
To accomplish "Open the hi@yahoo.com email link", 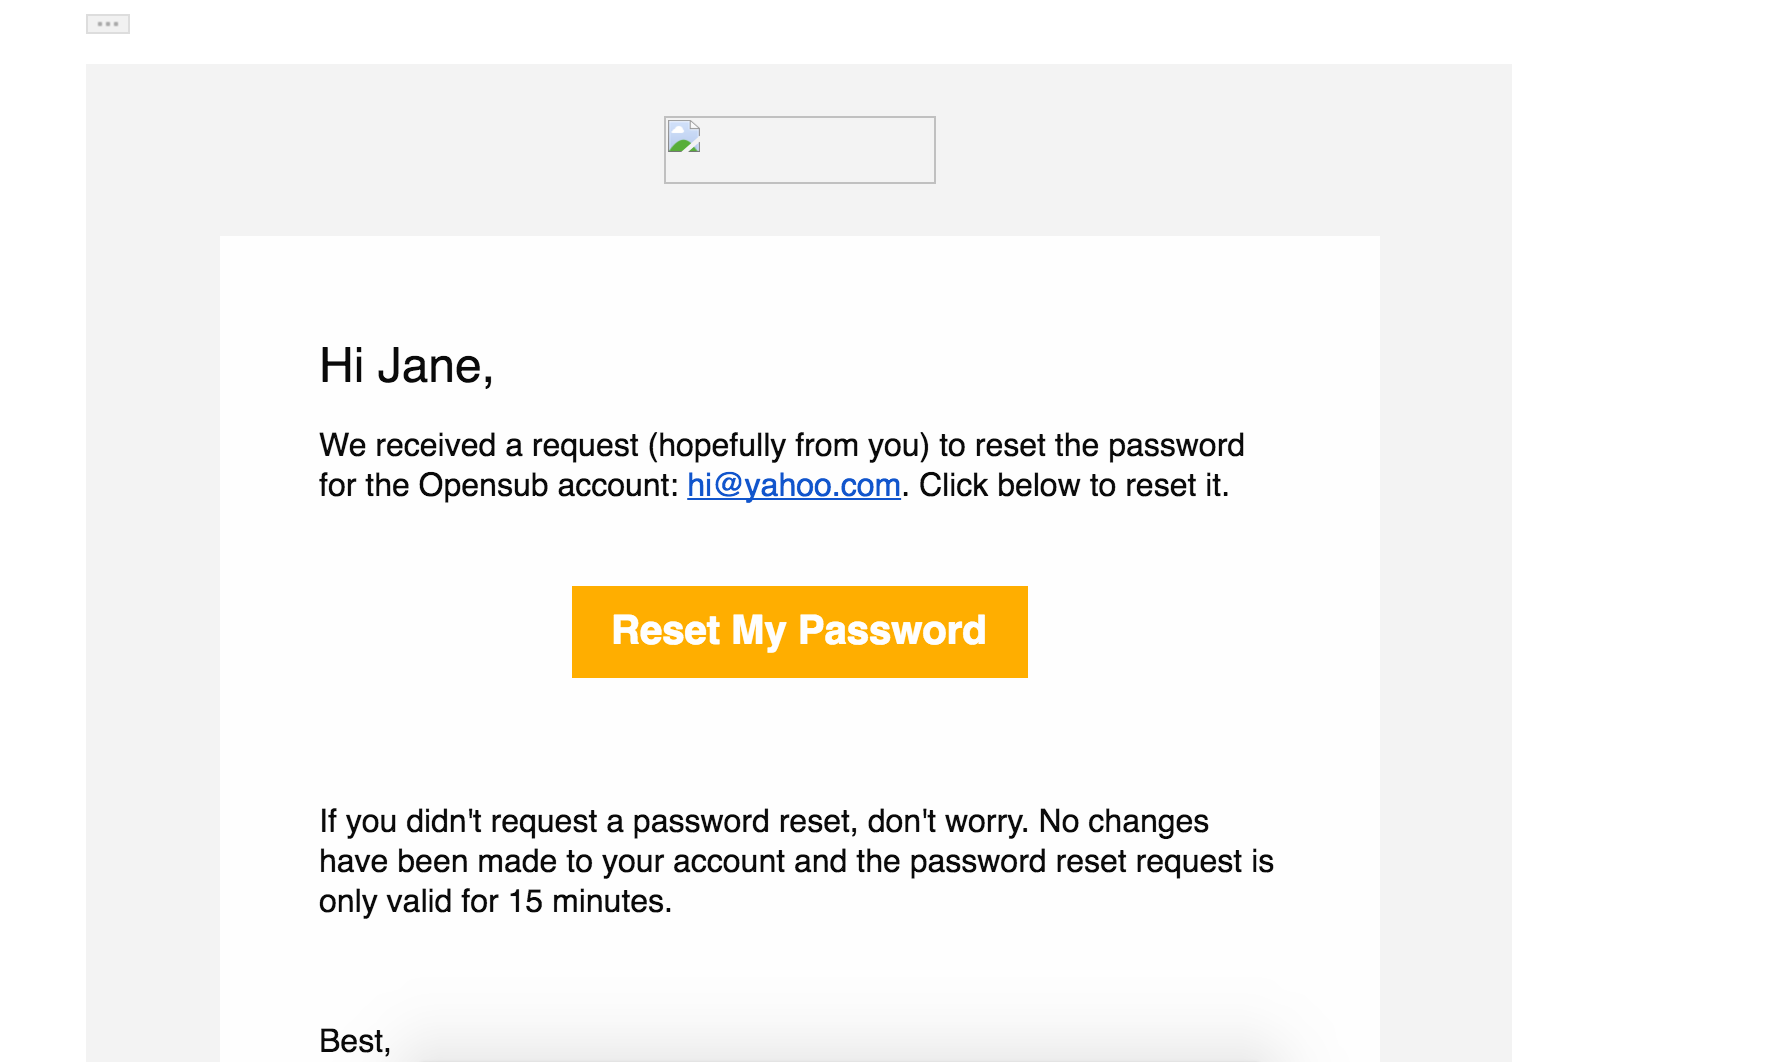I will [x=794, y=486].
